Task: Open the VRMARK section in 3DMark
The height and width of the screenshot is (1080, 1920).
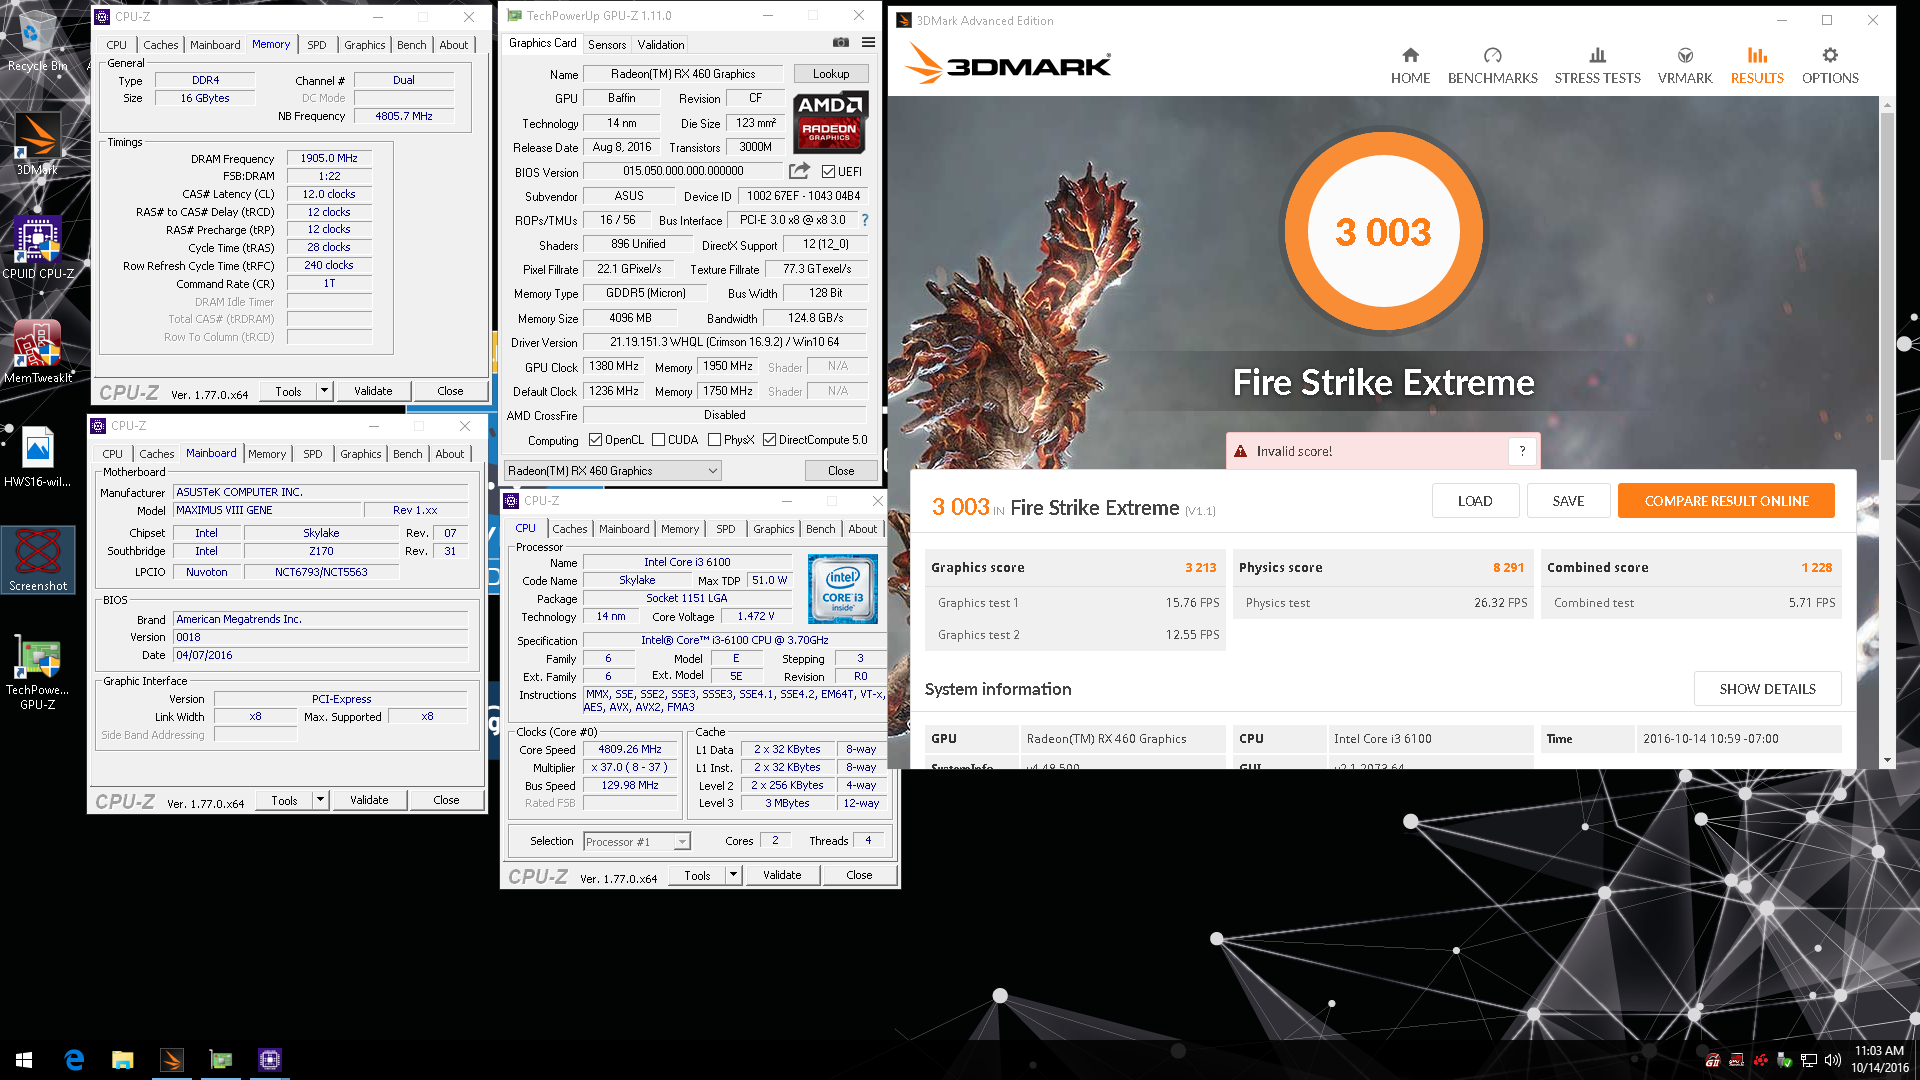Action: [1685, 66]
